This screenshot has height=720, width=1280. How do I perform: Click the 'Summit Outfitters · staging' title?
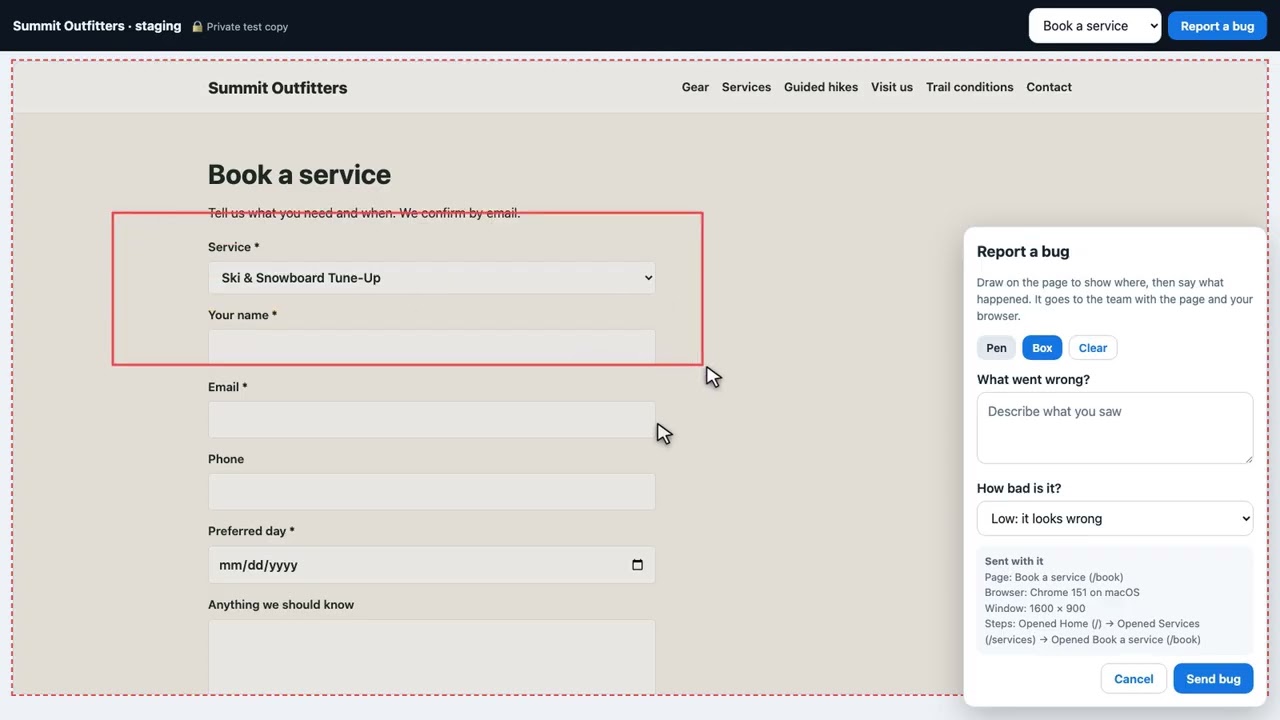coord(97,26)
